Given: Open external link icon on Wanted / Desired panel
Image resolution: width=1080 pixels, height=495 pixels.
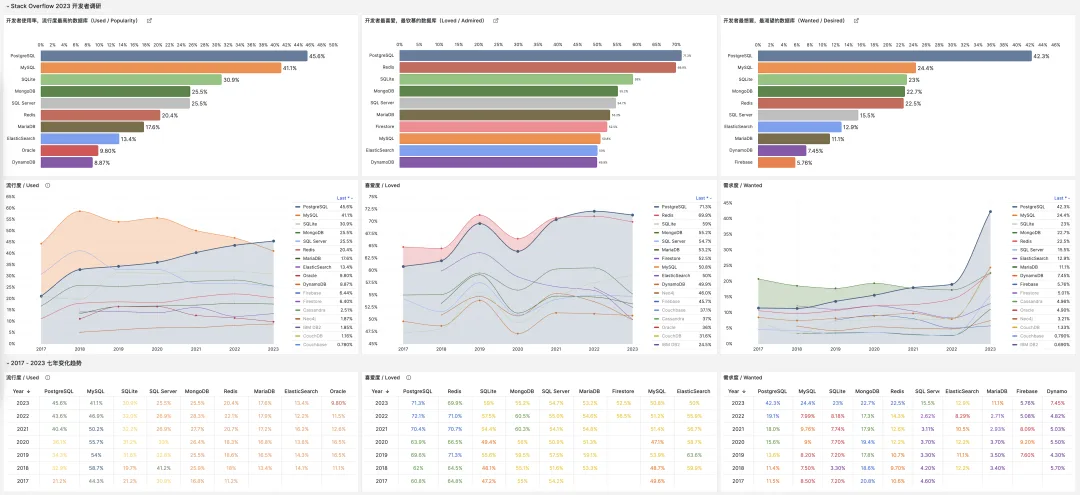Looking at the screenshot, I should (x=856, y=21).
